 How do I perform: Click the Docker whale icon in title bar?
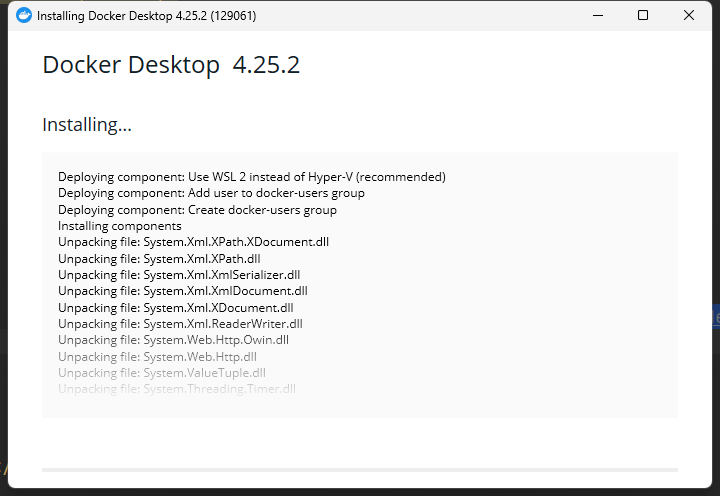click(24, 16)
